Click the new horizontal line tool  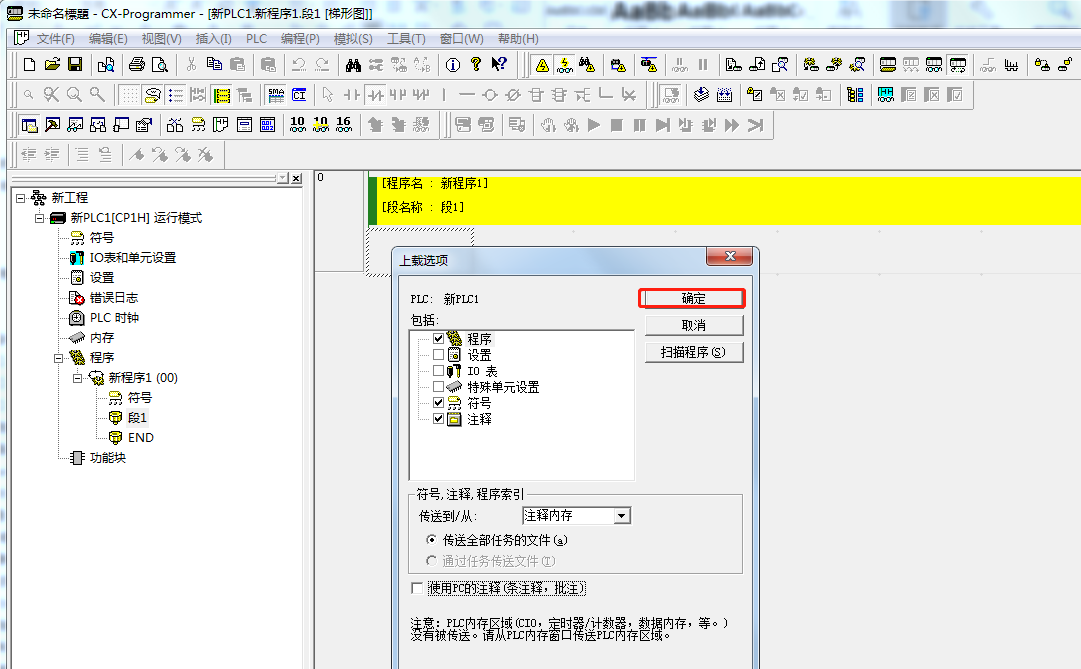coord(467,94)
